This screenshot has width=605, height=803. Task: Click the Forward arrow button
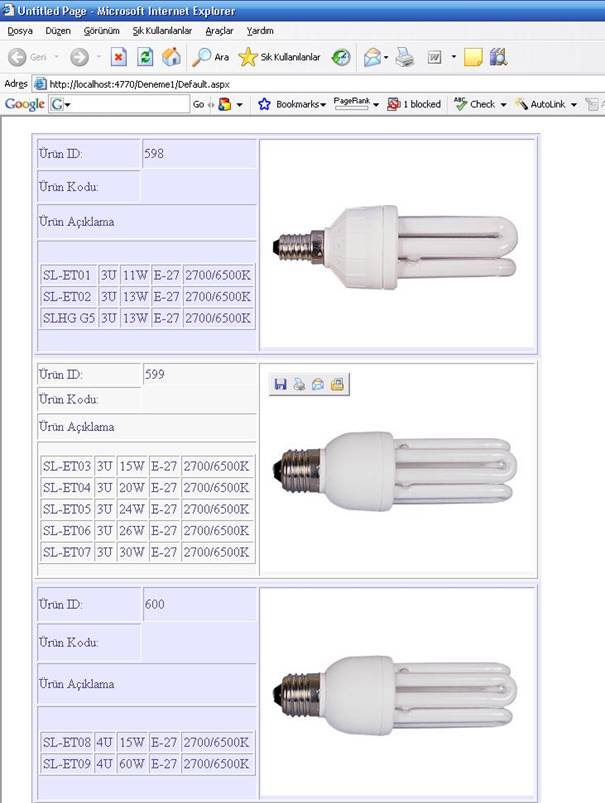pyautogui.click(x=79, y=57)
